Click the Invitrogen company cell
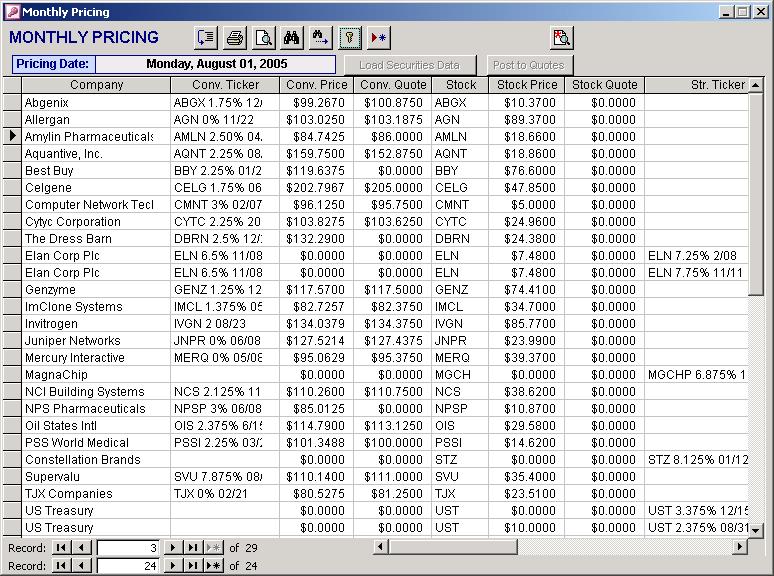Image resolution: width=774 pixels, height=576 pixels. pyautogui.click(x=96, y=324)
